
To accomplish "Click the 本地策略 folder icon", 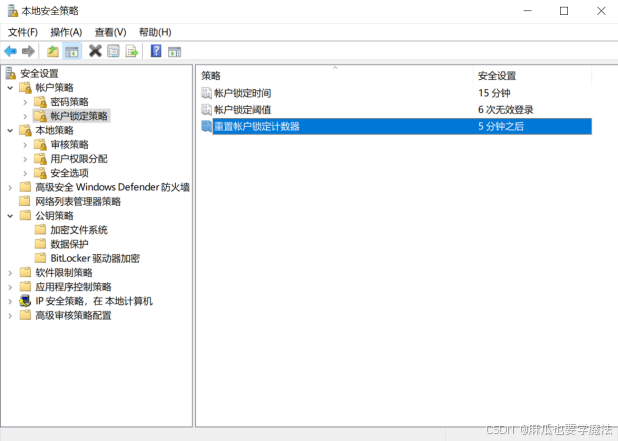I will pos(26,130).
